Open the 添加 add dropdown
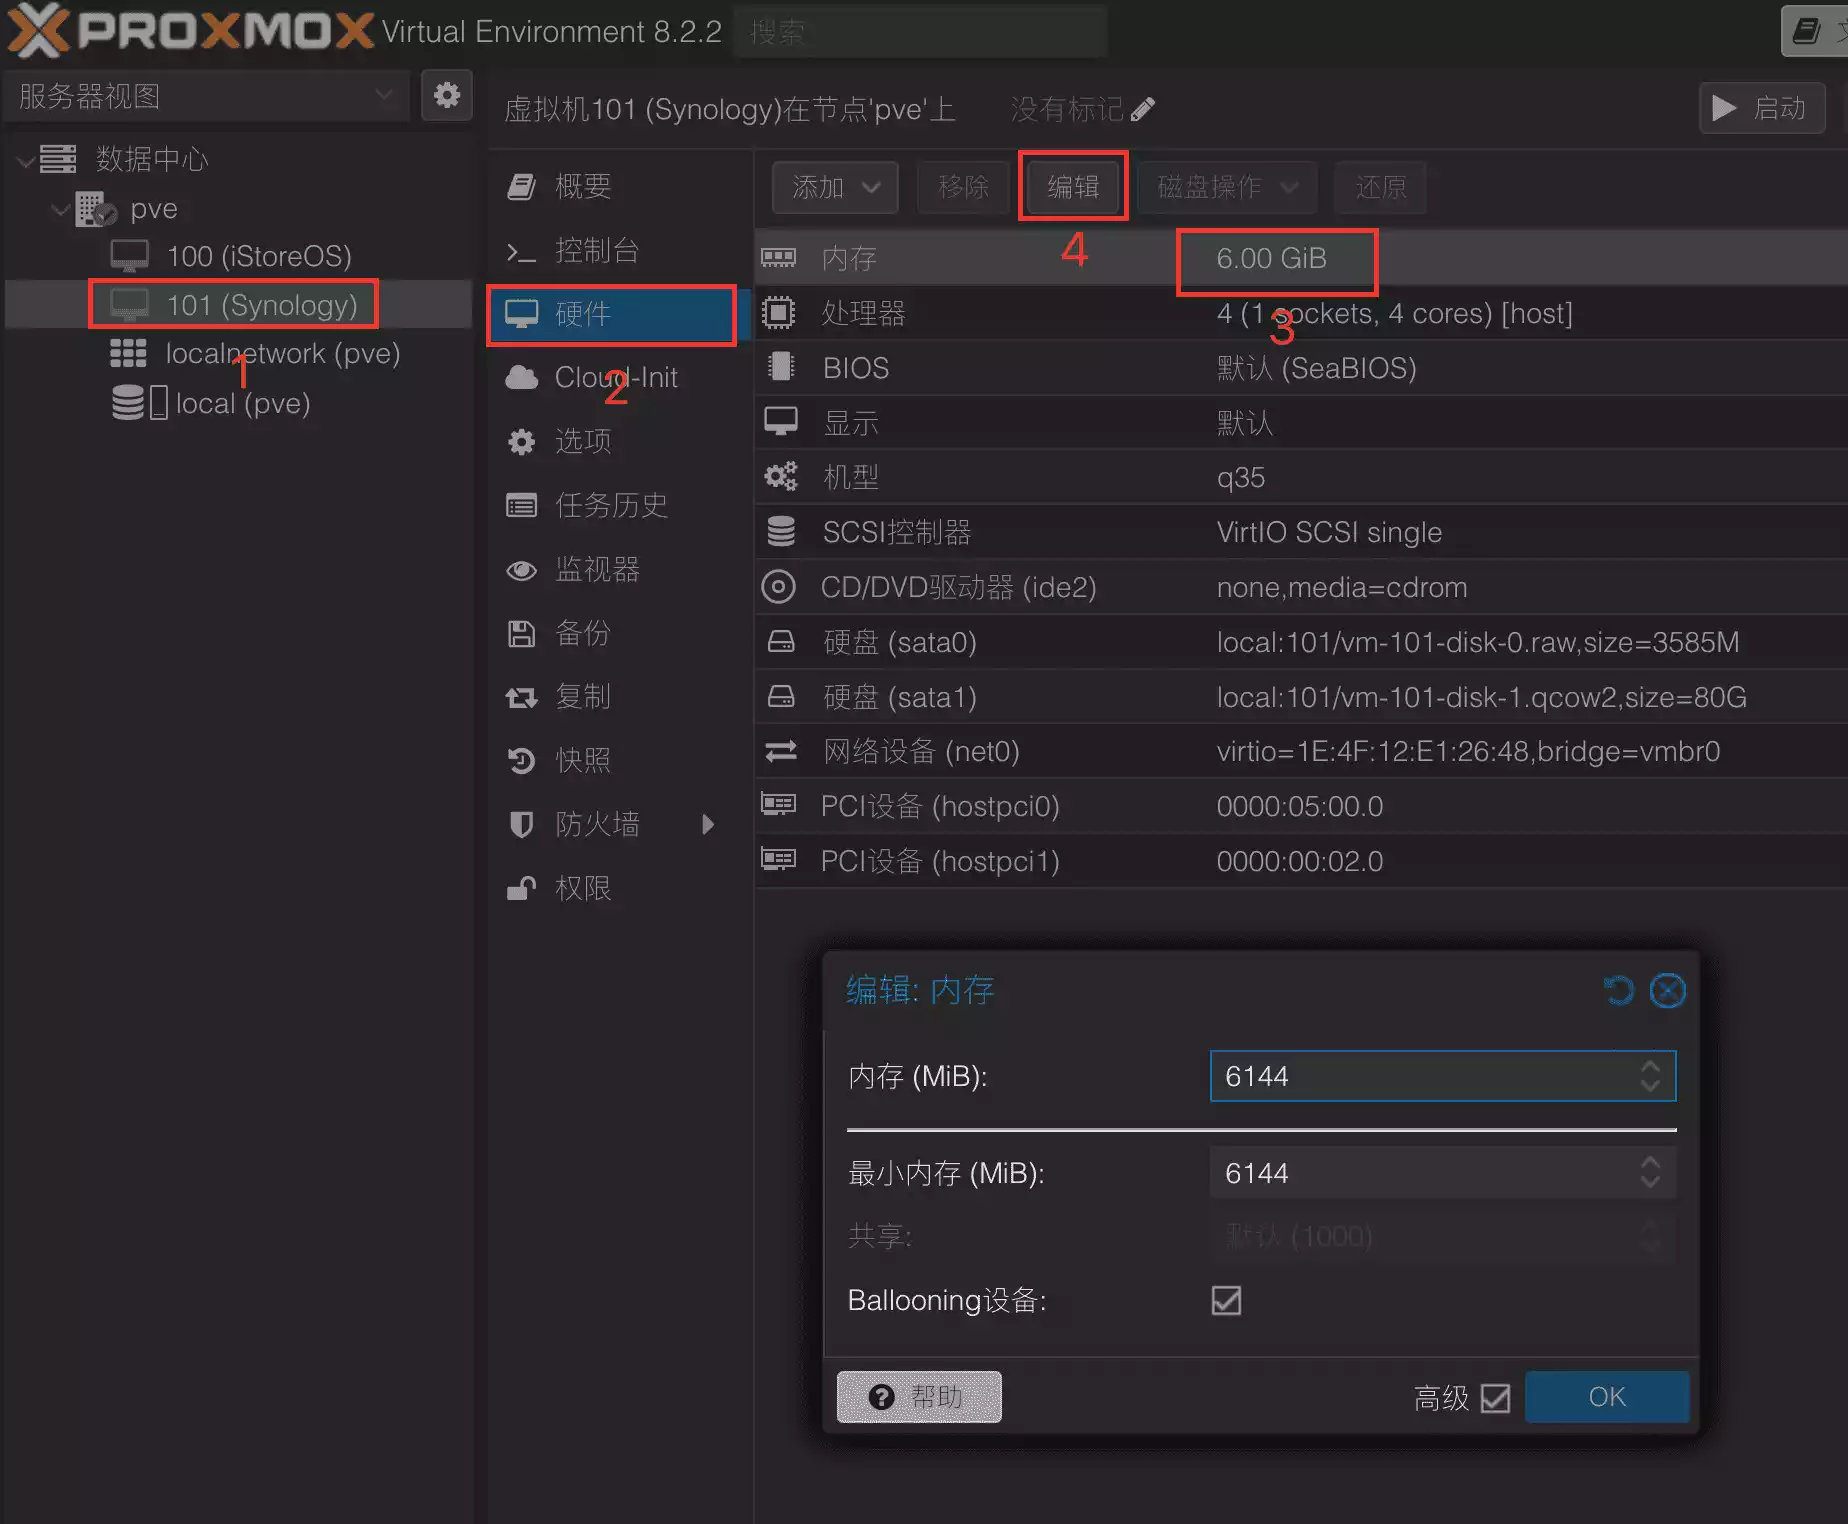This screenshot has height=1524, width=1848. coord(834,187)
